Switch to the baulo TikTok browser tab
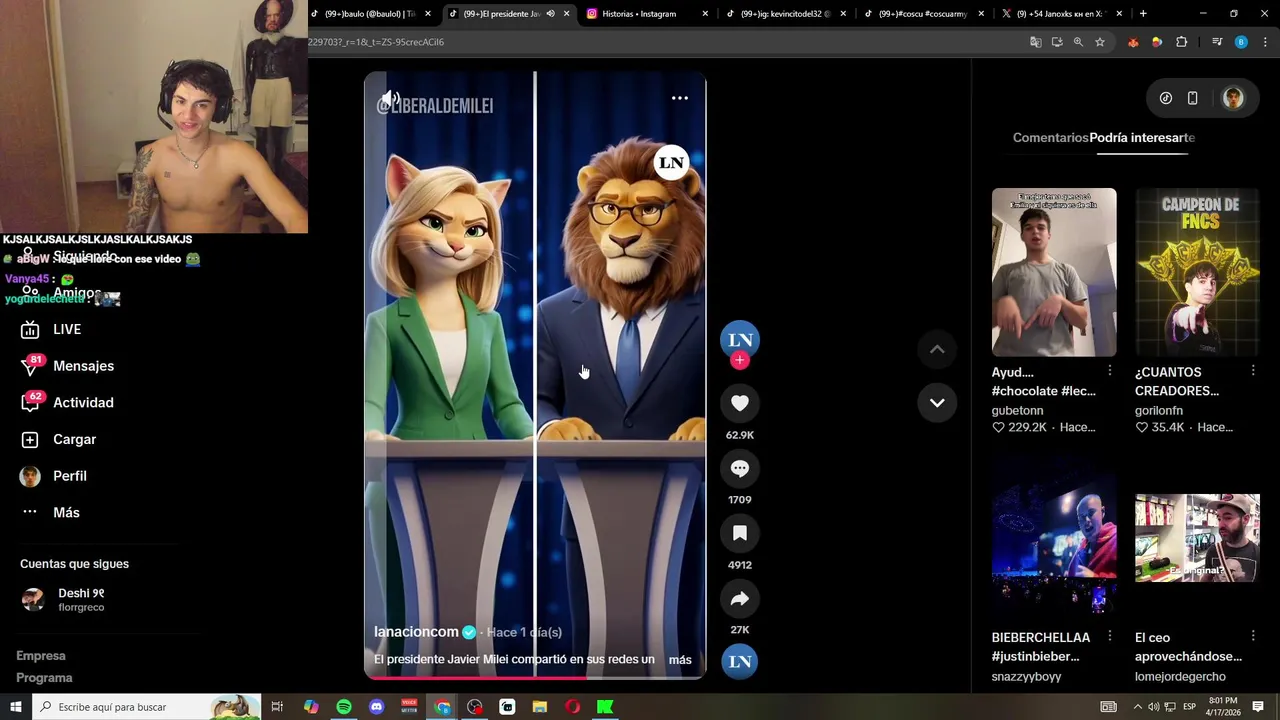 (x=368, y=14)
